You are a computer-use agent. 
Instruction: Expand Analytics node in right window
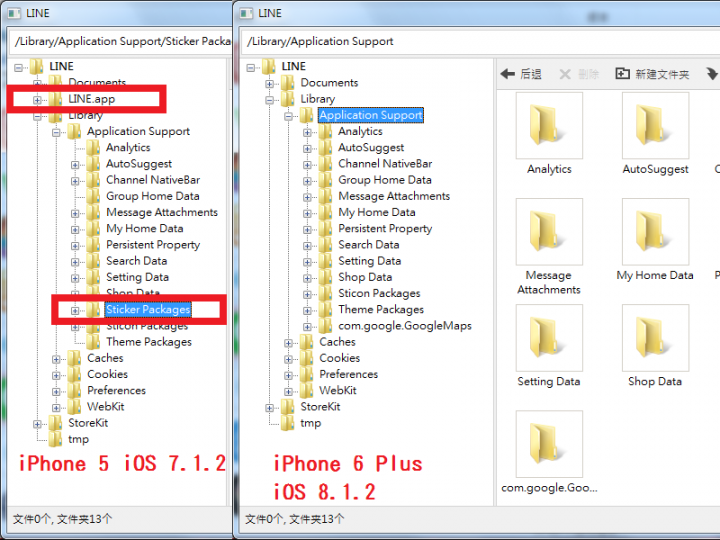(x=307, y=133)
